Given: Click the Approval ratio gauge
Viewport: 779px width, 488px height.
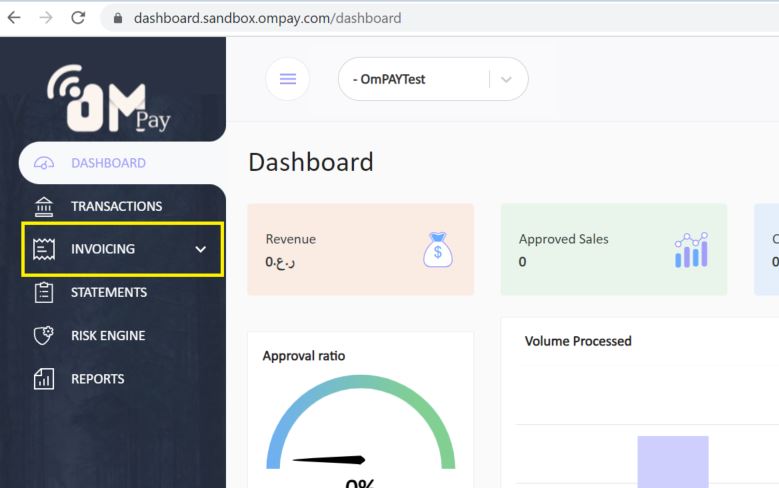Looking at the screenshot, I should [360, 425].
